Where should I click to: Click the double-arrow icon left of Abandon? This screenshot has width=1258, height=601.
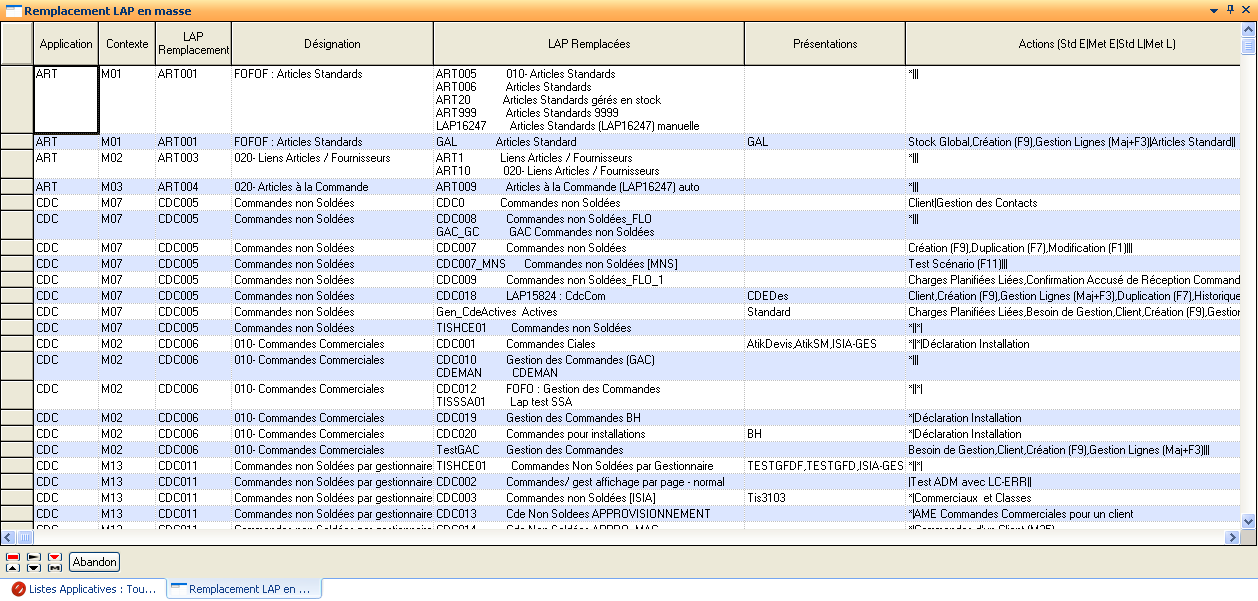(55, 567)
